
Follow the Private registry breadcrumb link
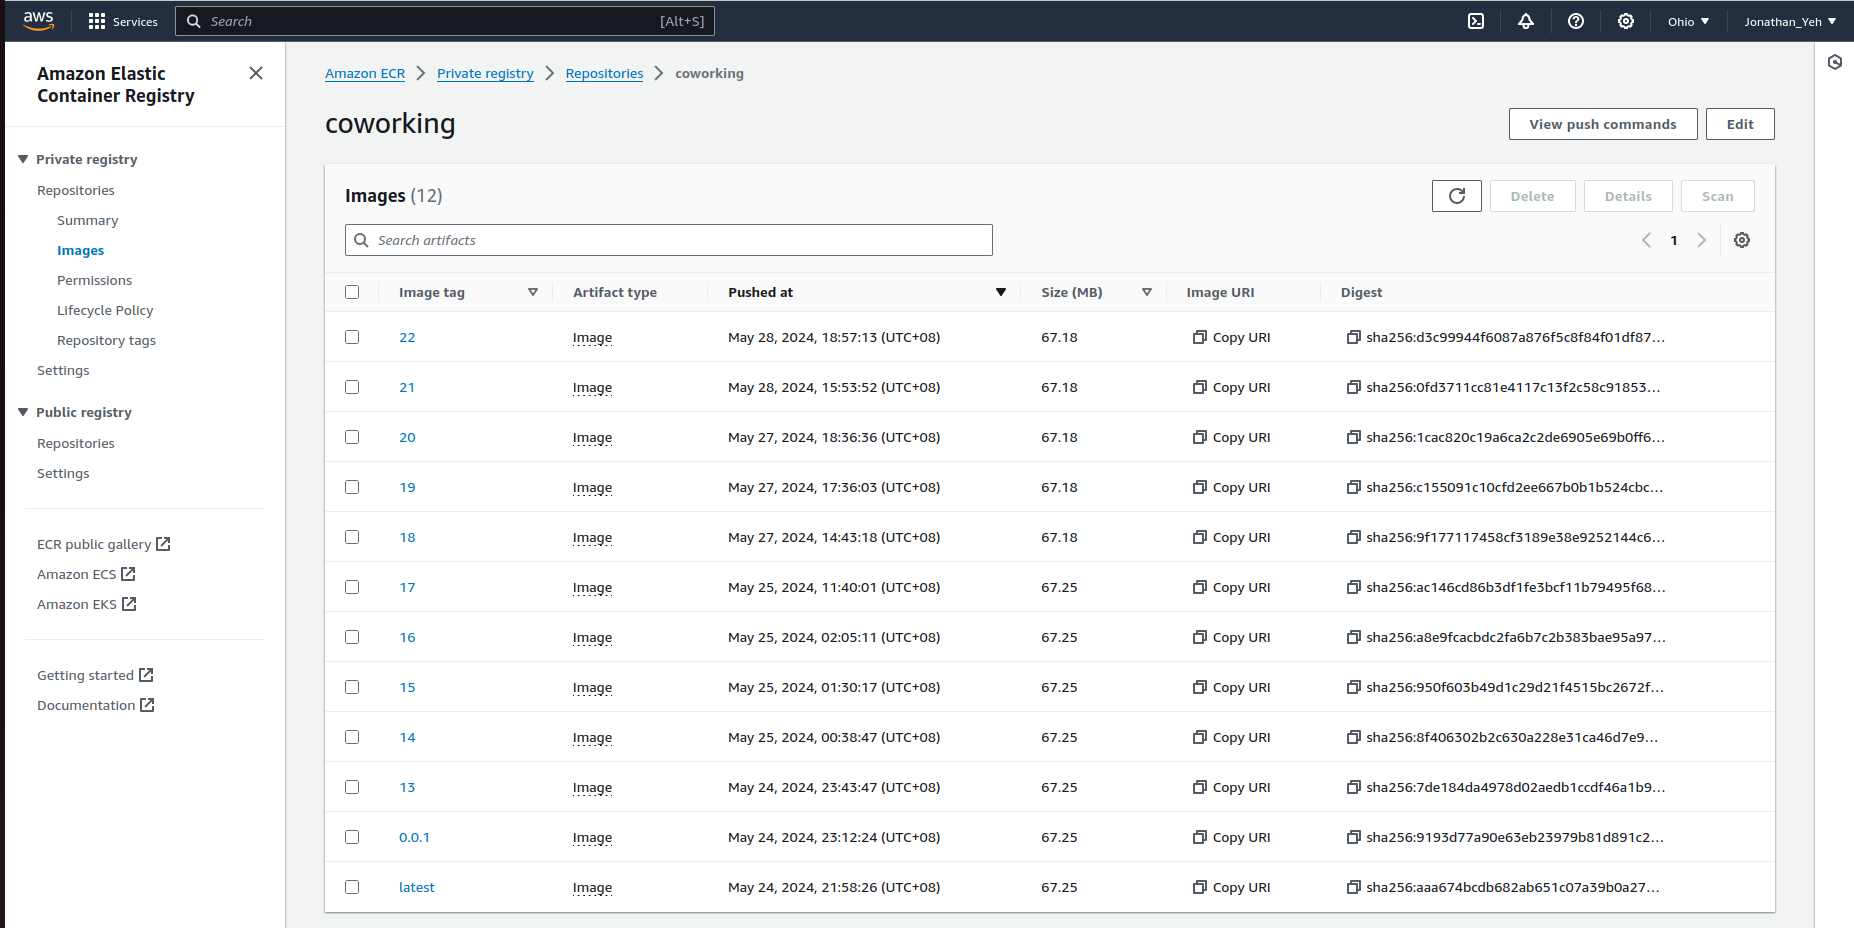[x=485, y=73]
